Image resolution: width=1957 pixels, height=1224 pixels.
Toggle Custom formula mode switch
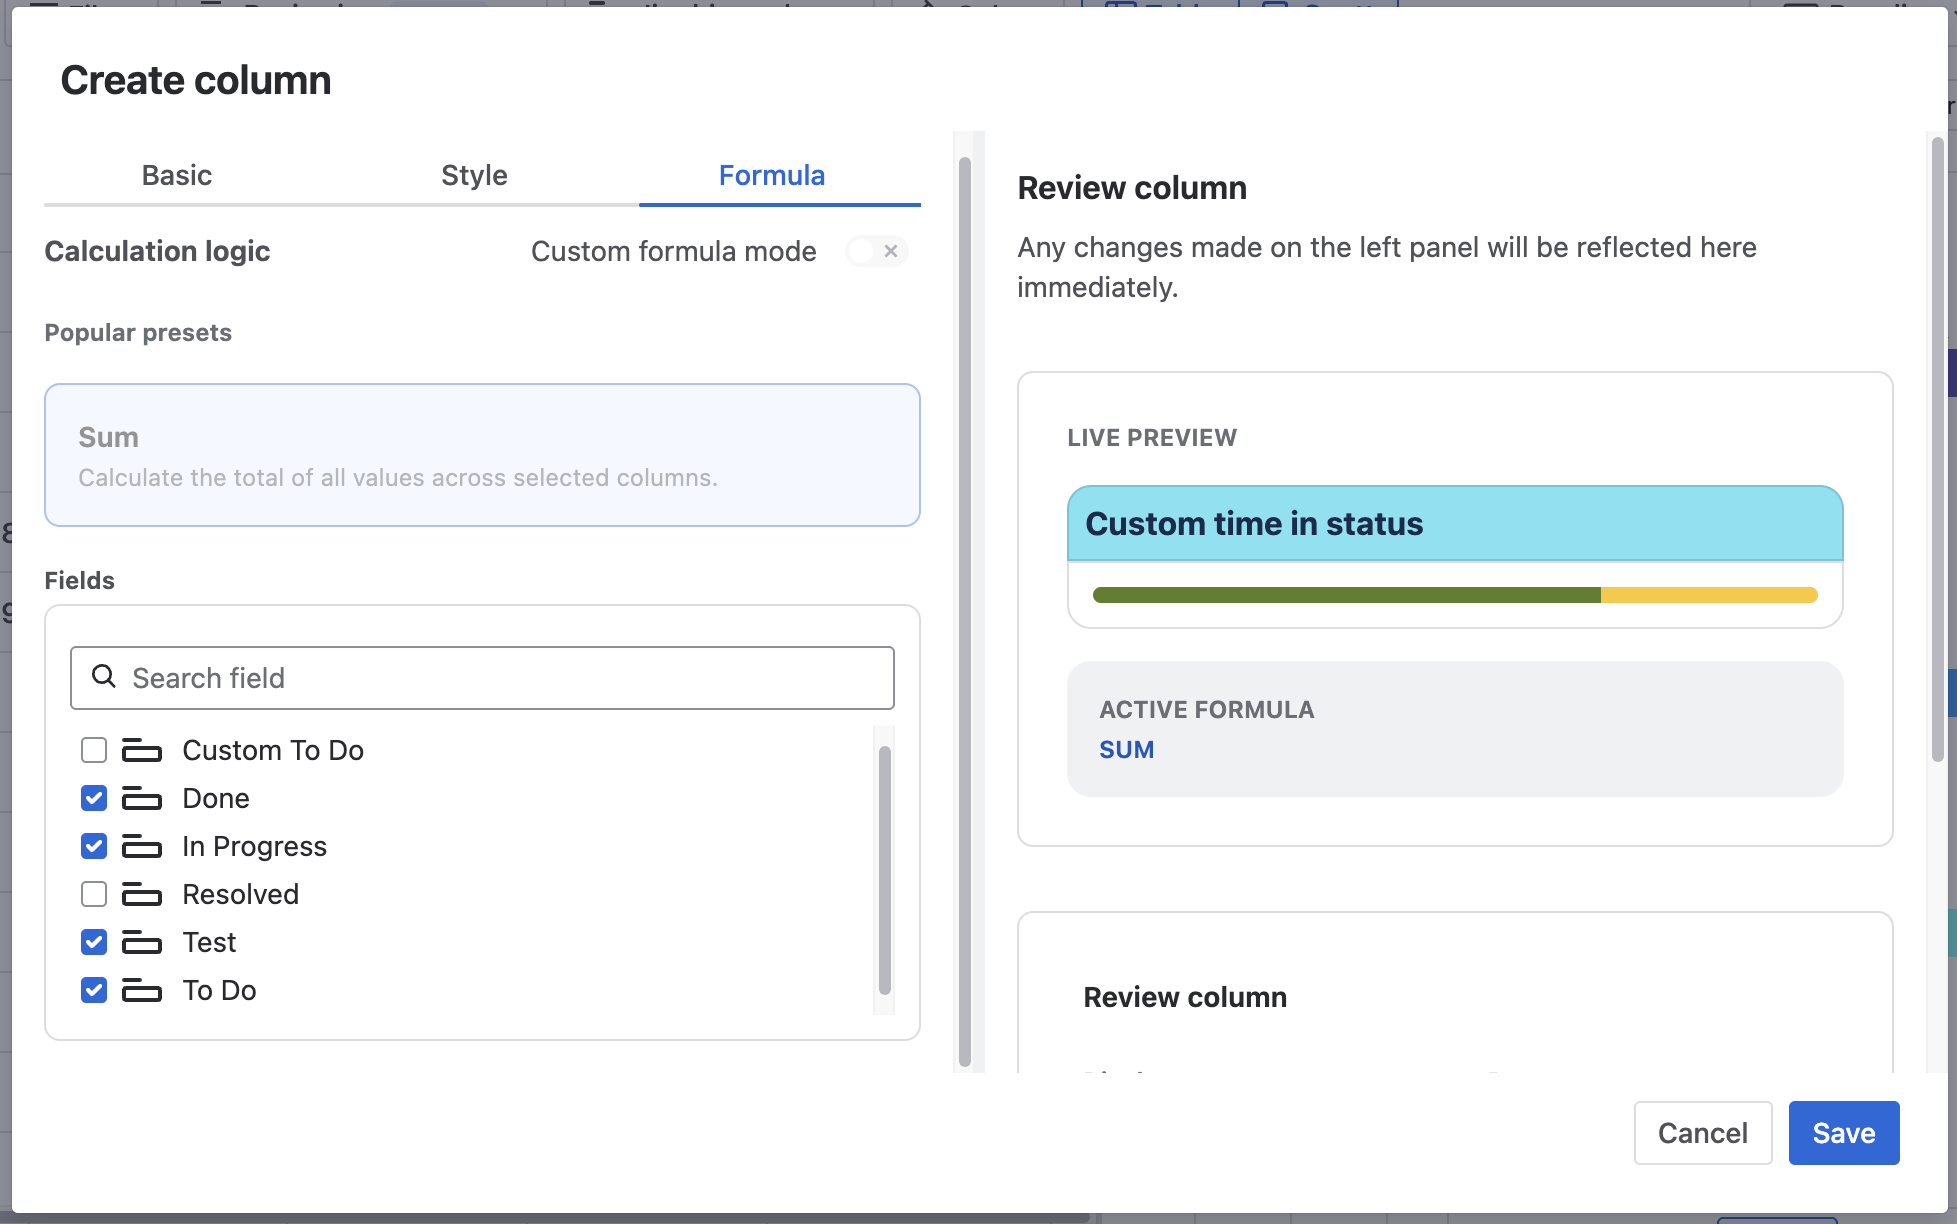(876, 251)
